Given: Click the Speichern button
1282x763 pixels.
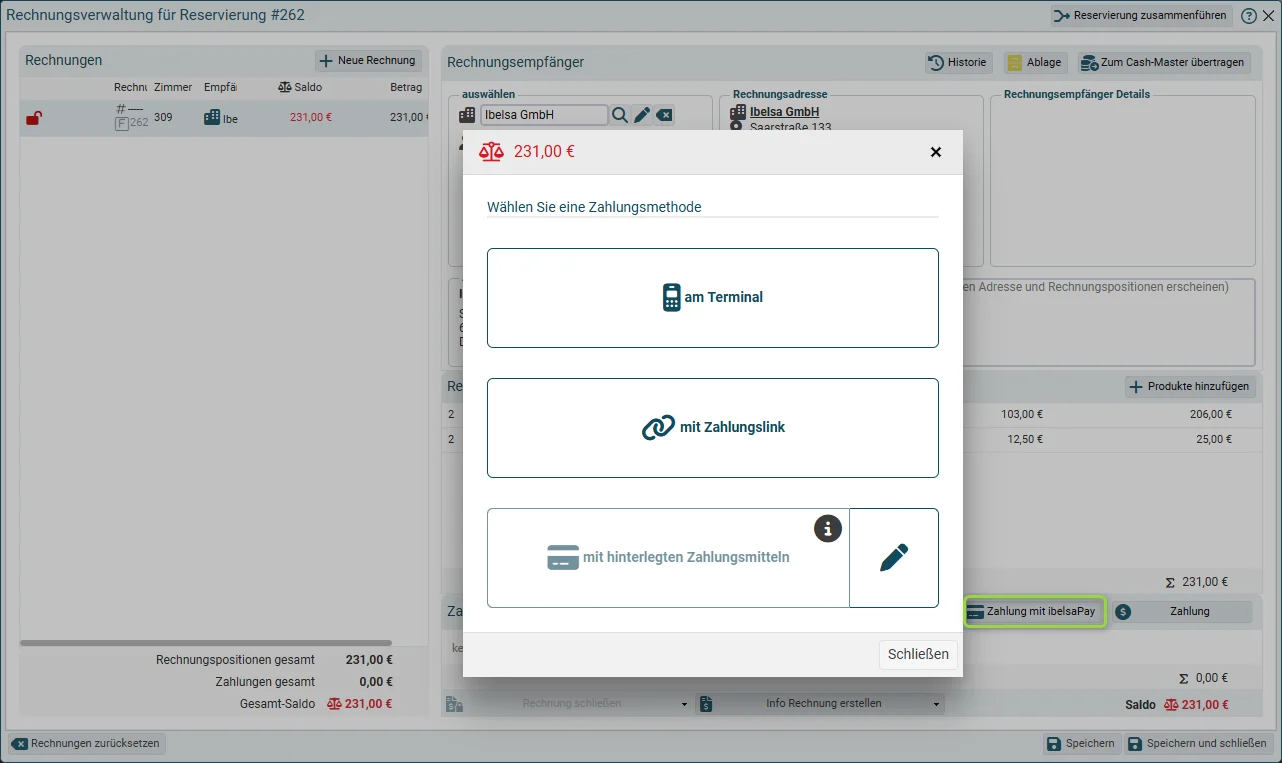Looking at the screenshot, I should pos(1080,744).
